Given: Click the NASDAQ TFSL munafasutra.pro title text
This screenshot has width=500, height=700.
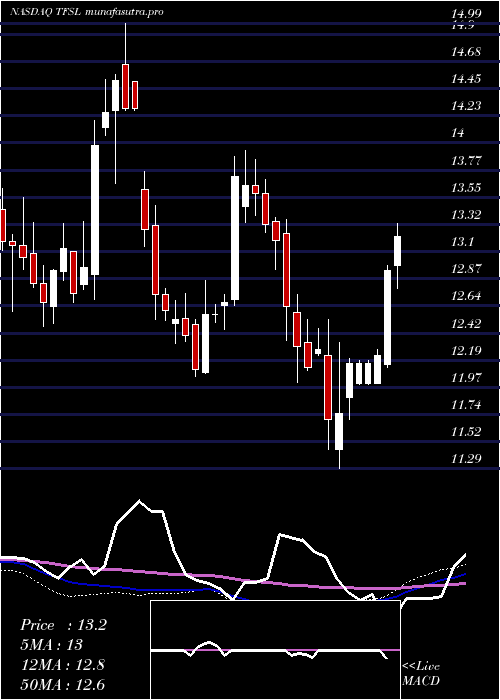Looking at the screenshot, I should 87,12.
